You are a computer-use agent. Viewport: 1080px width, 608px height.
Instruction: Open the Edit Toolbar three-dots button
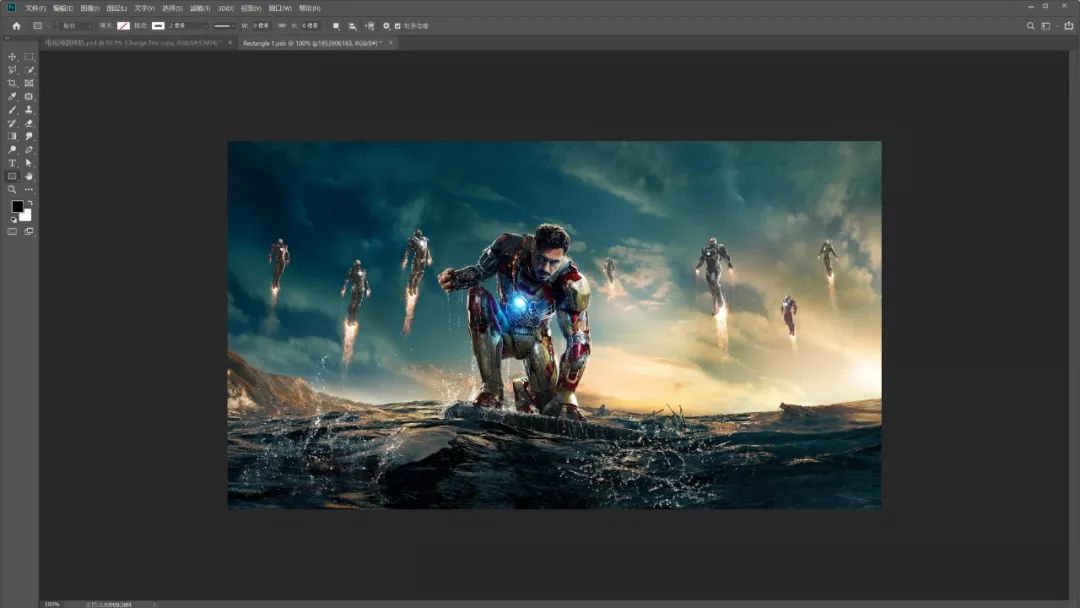click(x=29, y=189)
